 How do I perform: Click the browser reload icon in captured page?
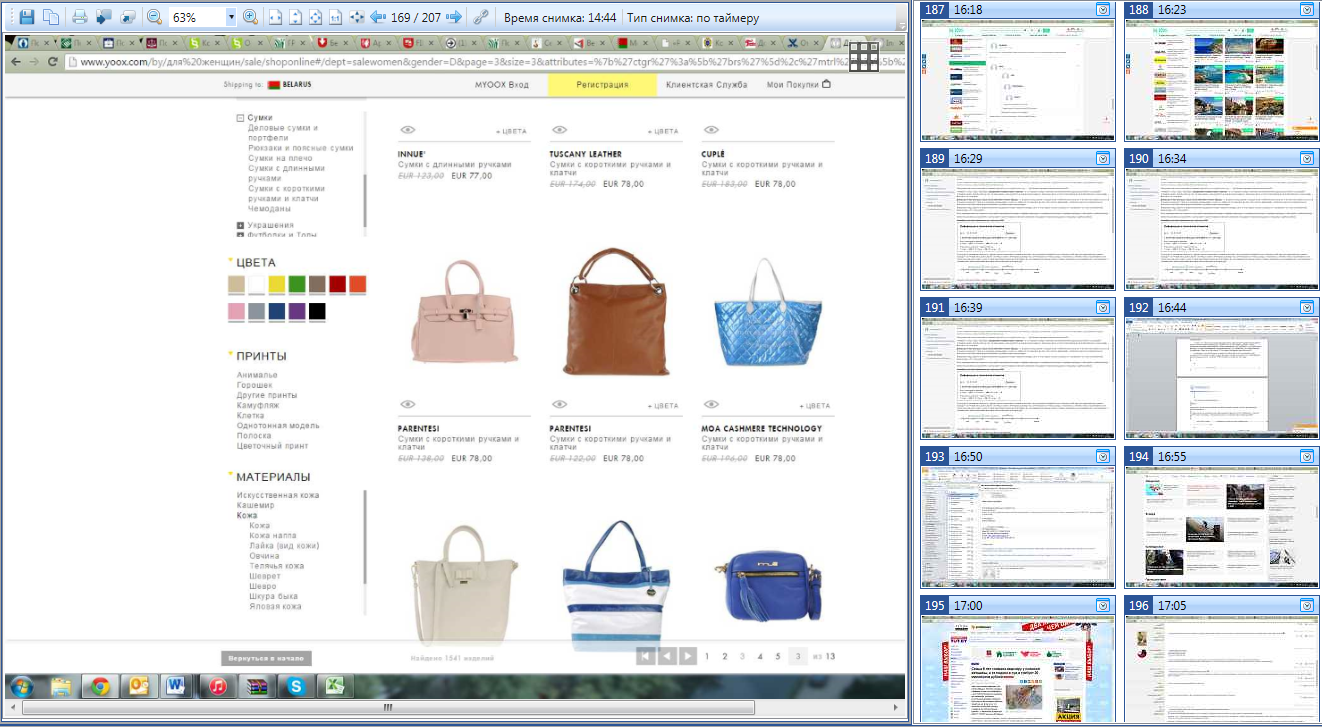click(x=55, y=62)
